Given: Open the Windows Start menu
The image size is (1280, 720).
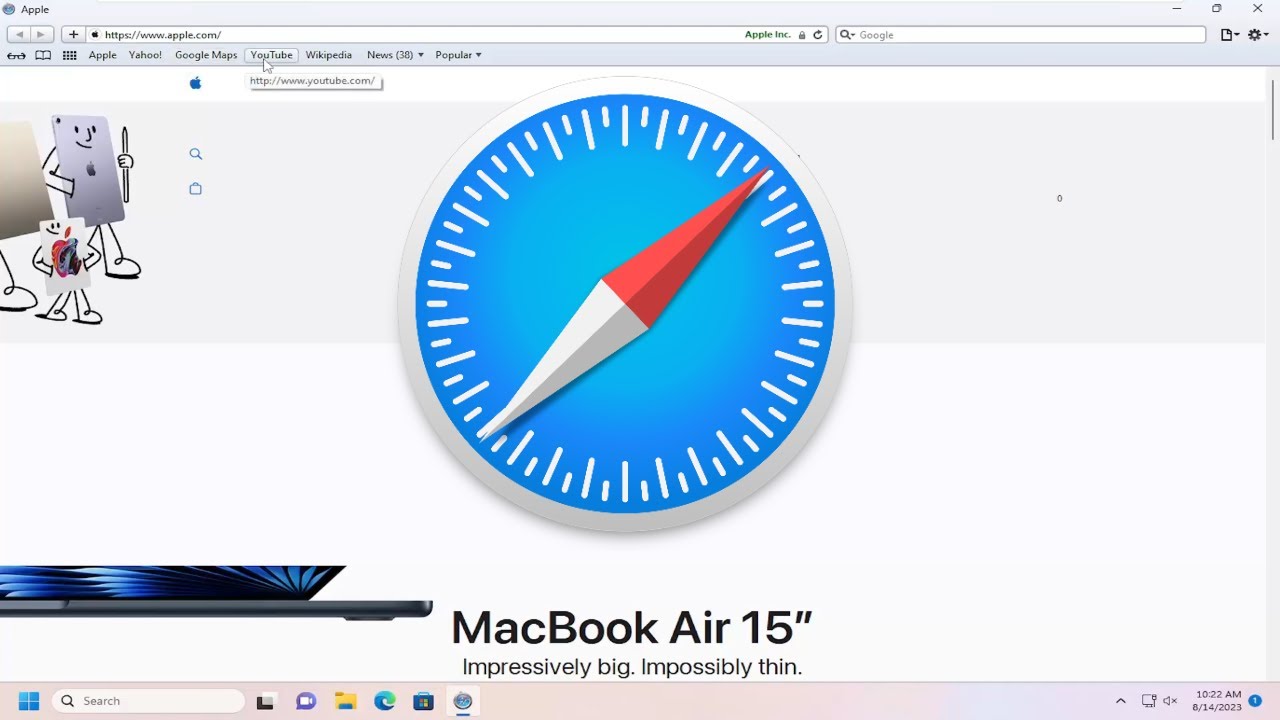Looking at the screenshot, I should coord(28,701).
